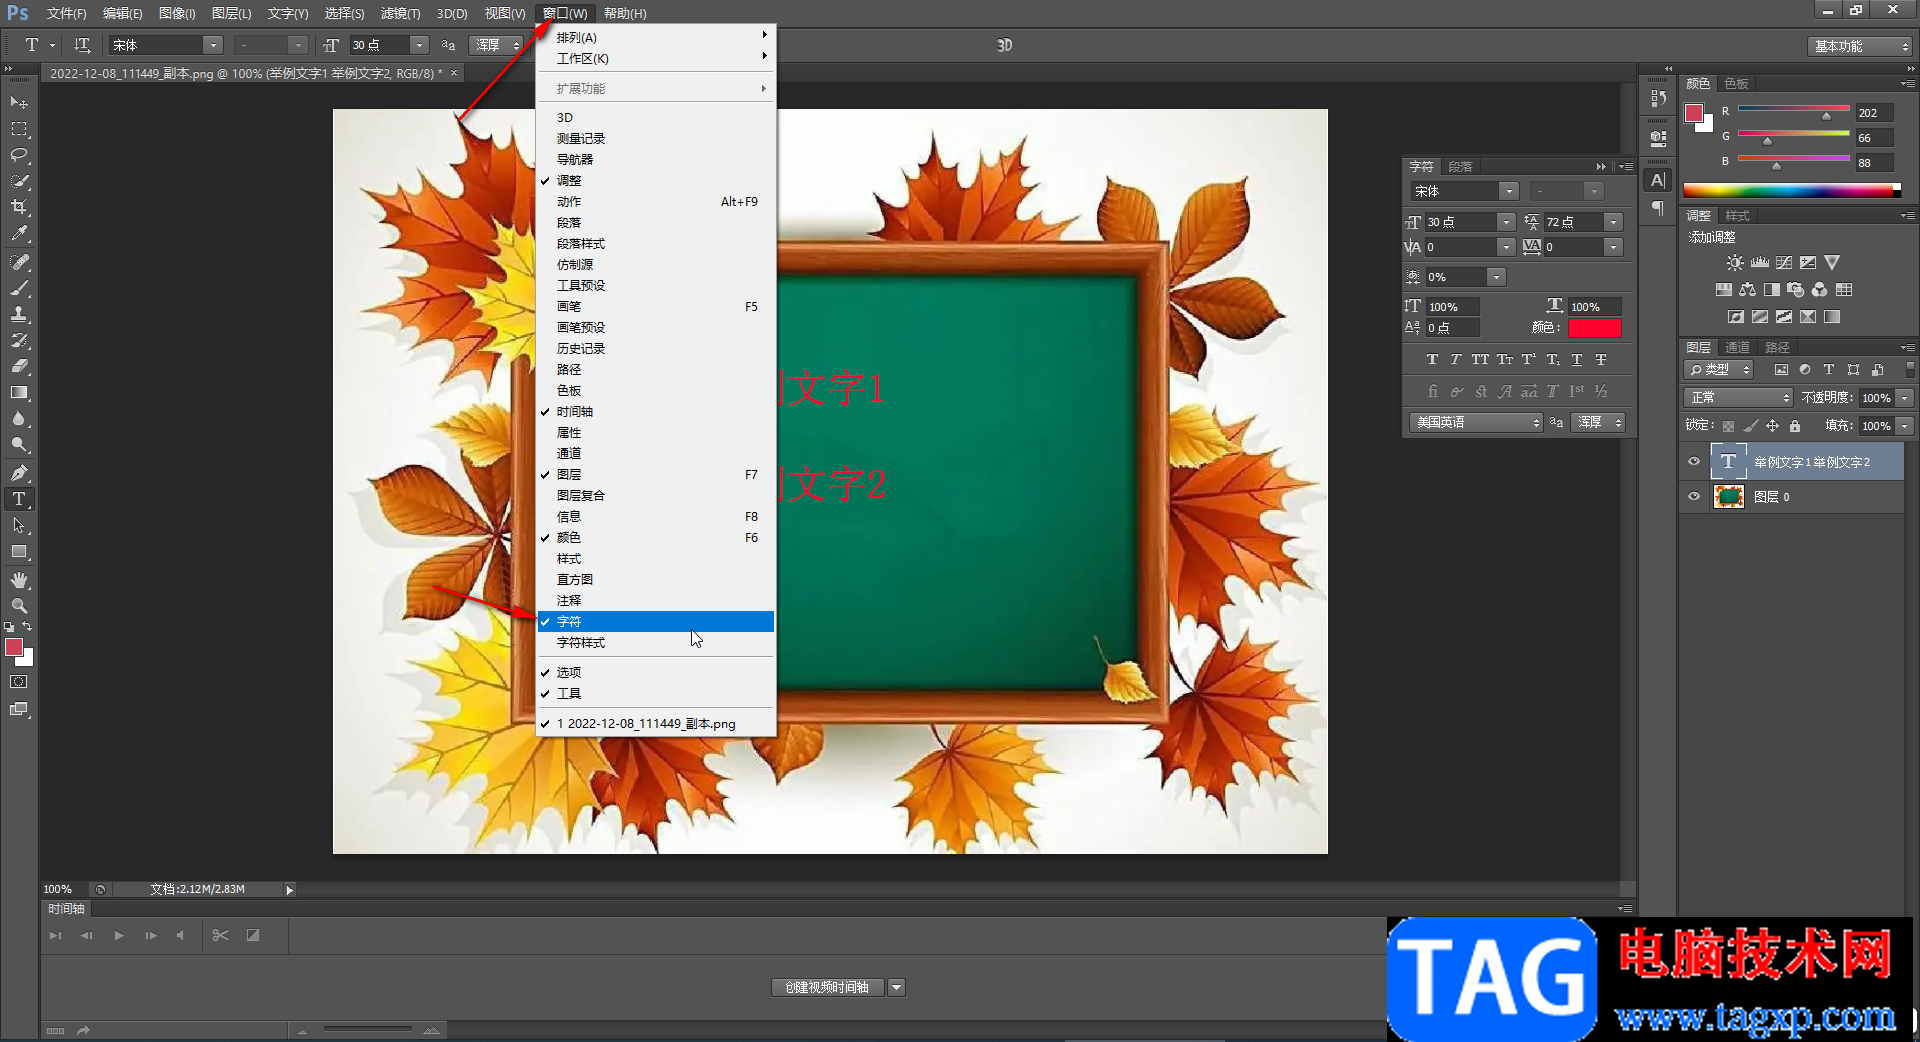Add a Photo Filter adjustment
This screenshot has width=1920, height=1042.
[1796, 290]
